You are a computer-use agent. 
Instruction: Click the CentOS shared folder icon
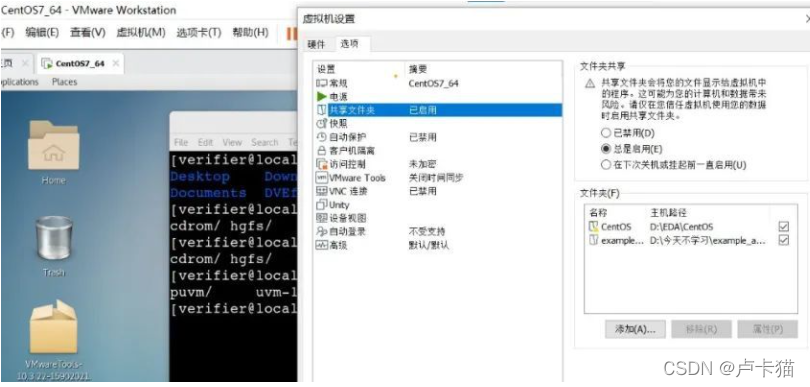point(593,226)
